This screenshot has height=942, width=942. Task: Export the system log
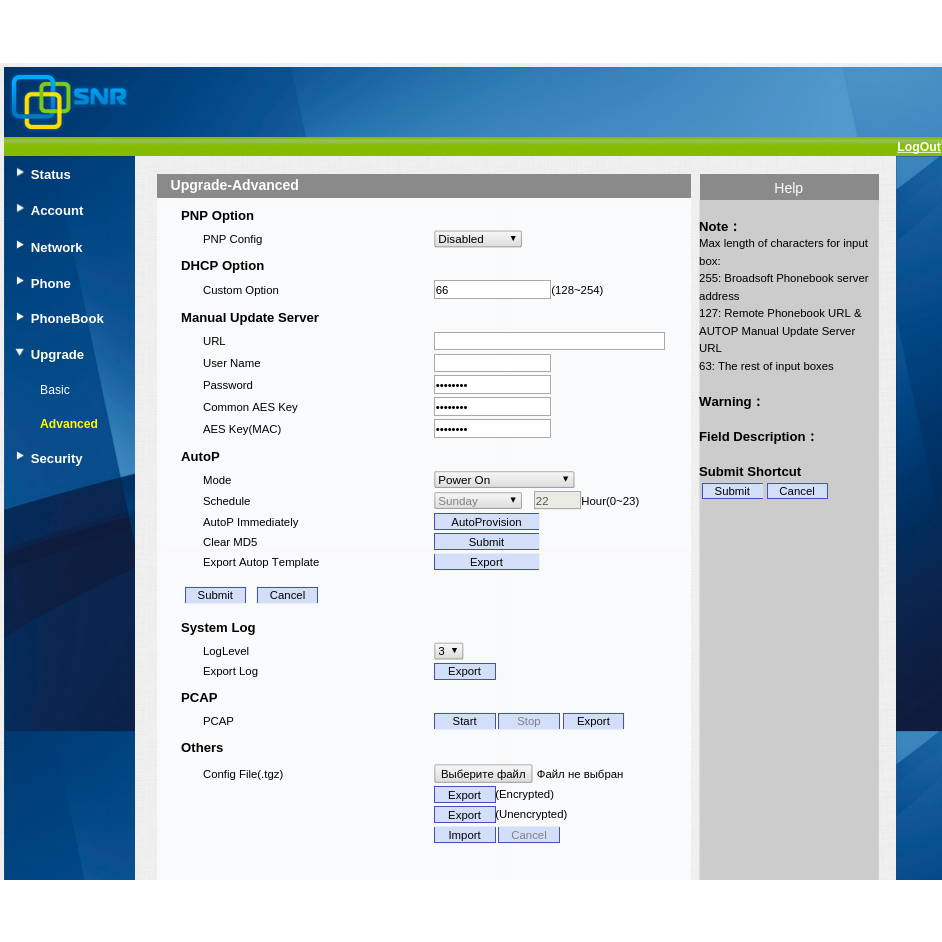tap(464, 671)
